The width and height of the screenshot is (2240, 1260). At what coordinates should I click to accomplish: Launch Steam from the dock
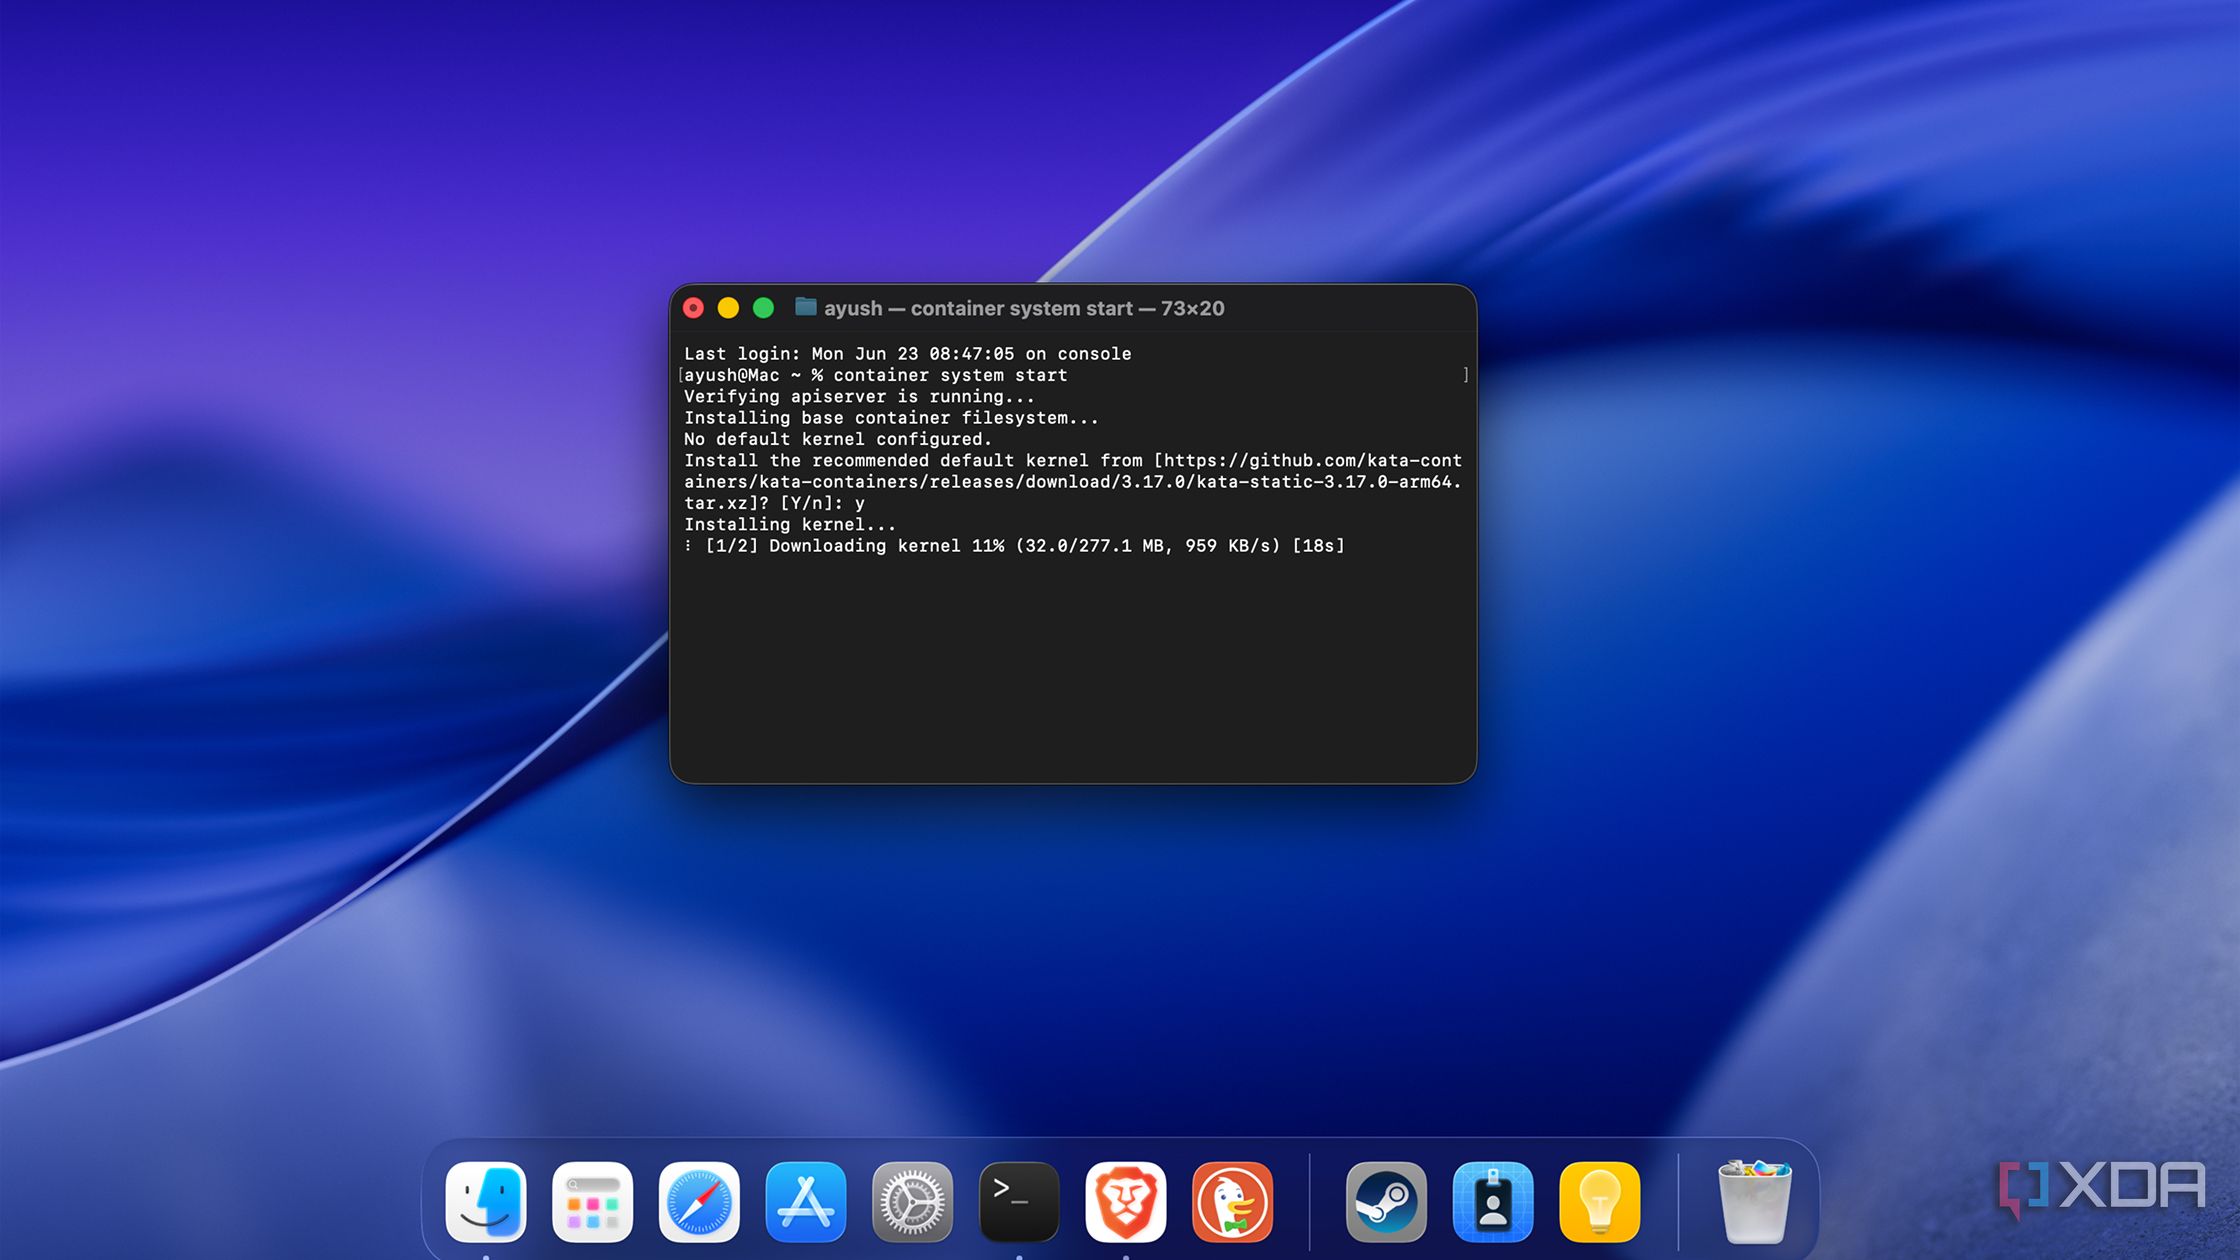click(x=1386, y=1201)
